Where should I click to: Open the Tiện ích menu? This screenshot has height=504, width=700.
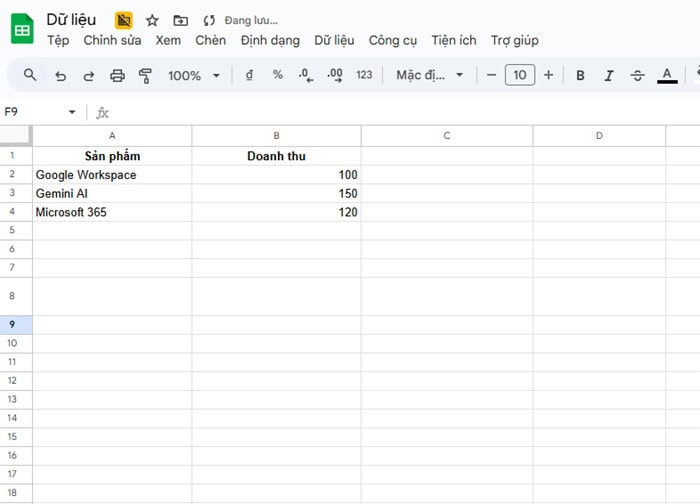454,41
